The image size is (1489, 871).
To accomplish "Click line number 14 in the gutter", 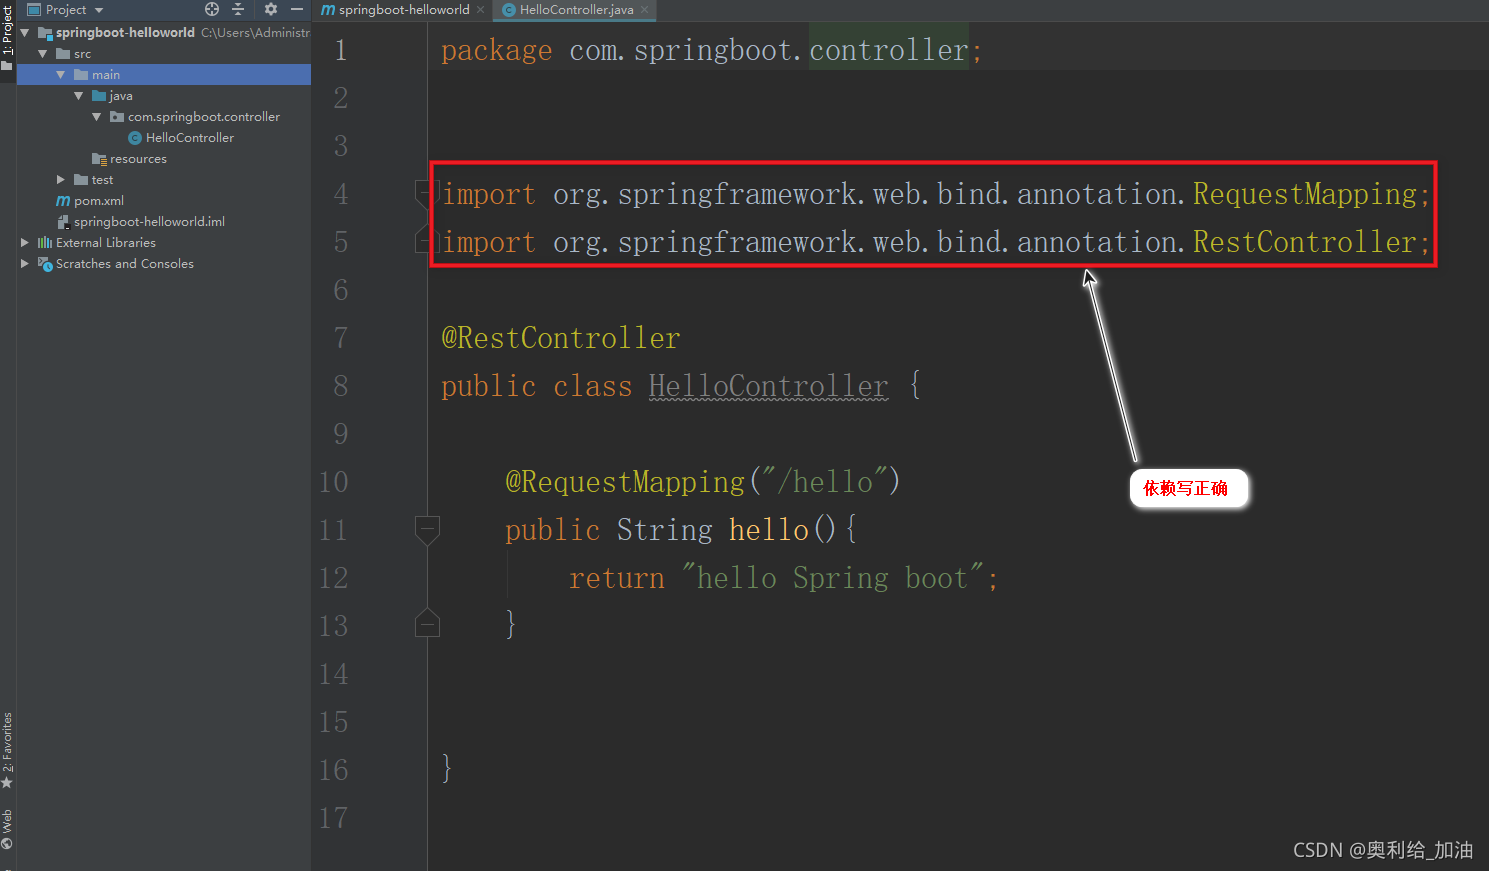I will pos(334,674).
